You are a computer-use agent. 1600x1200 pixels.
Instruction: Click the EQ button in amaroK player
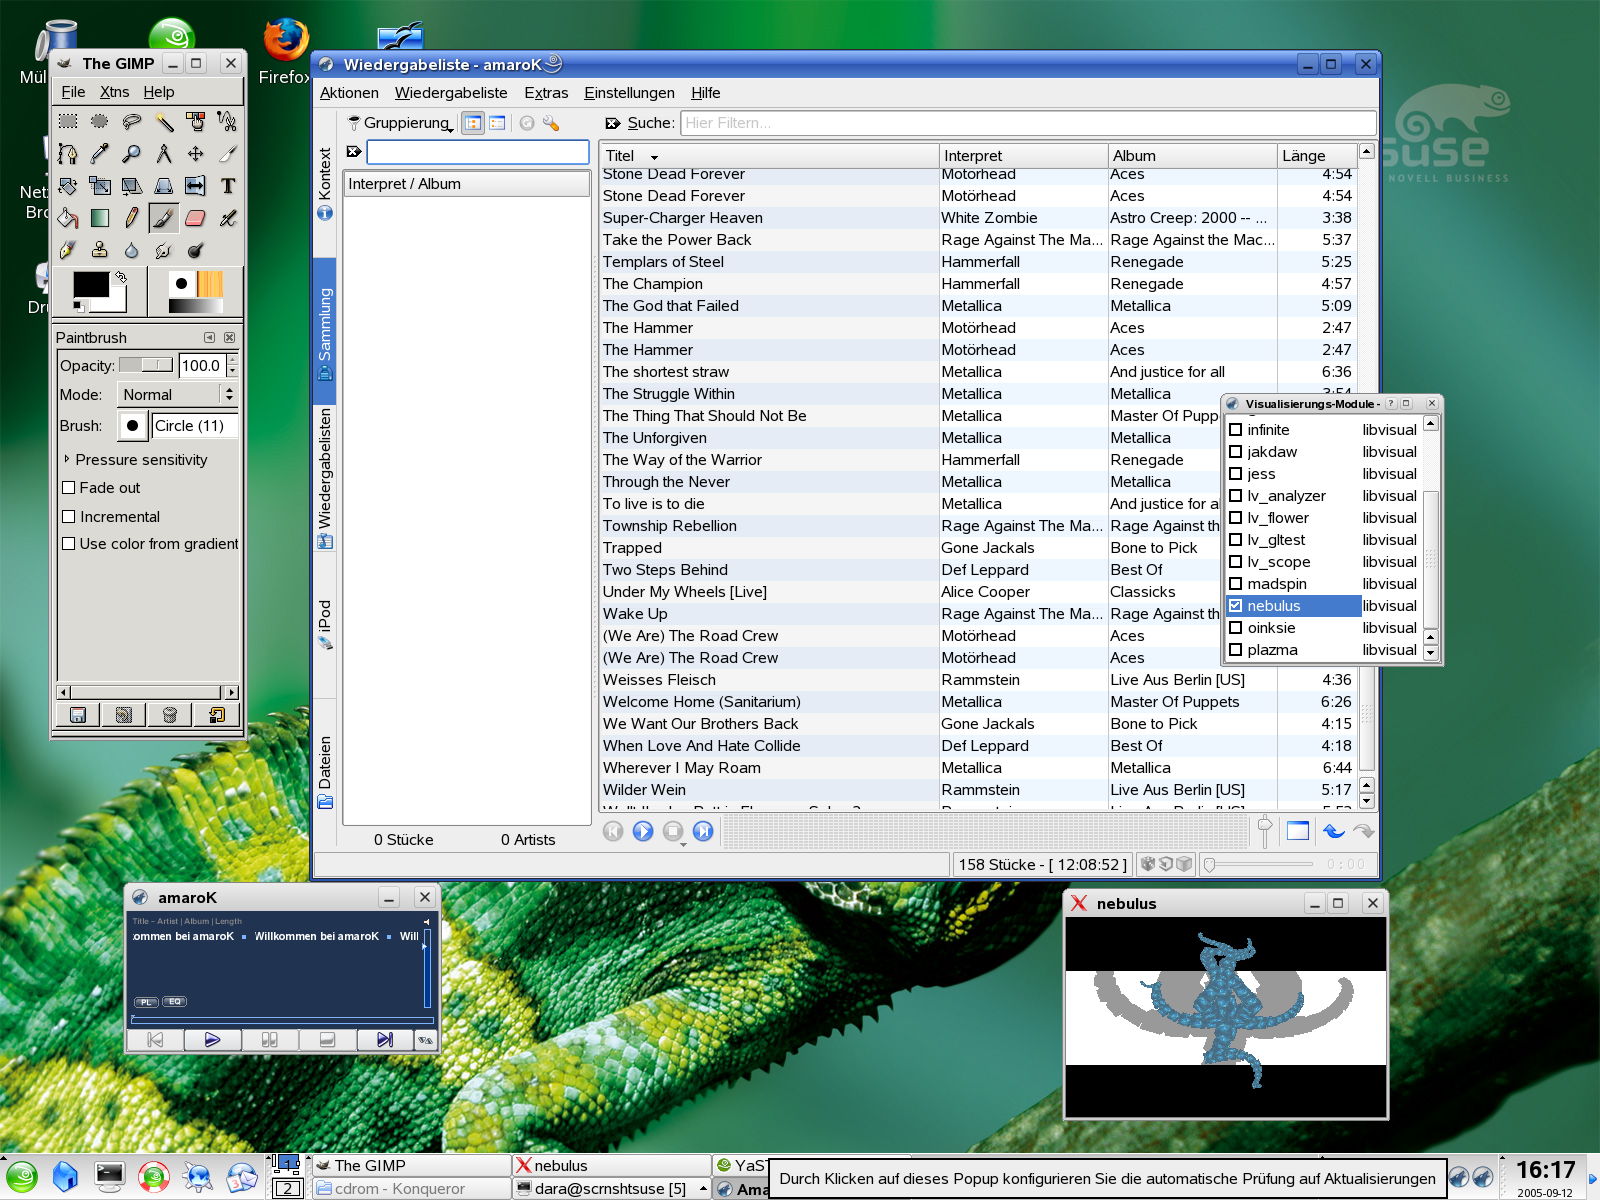(x=175, y=1001)
